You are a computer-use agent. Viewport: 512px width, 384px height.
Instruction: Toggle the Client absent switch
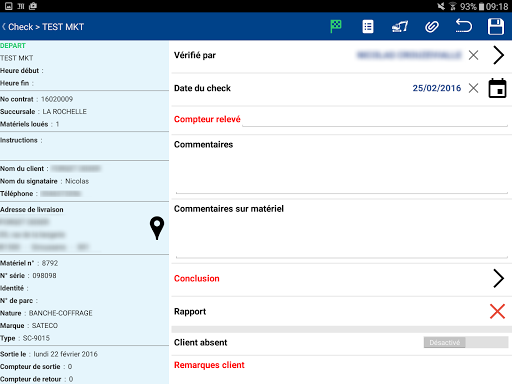(466, 342)
